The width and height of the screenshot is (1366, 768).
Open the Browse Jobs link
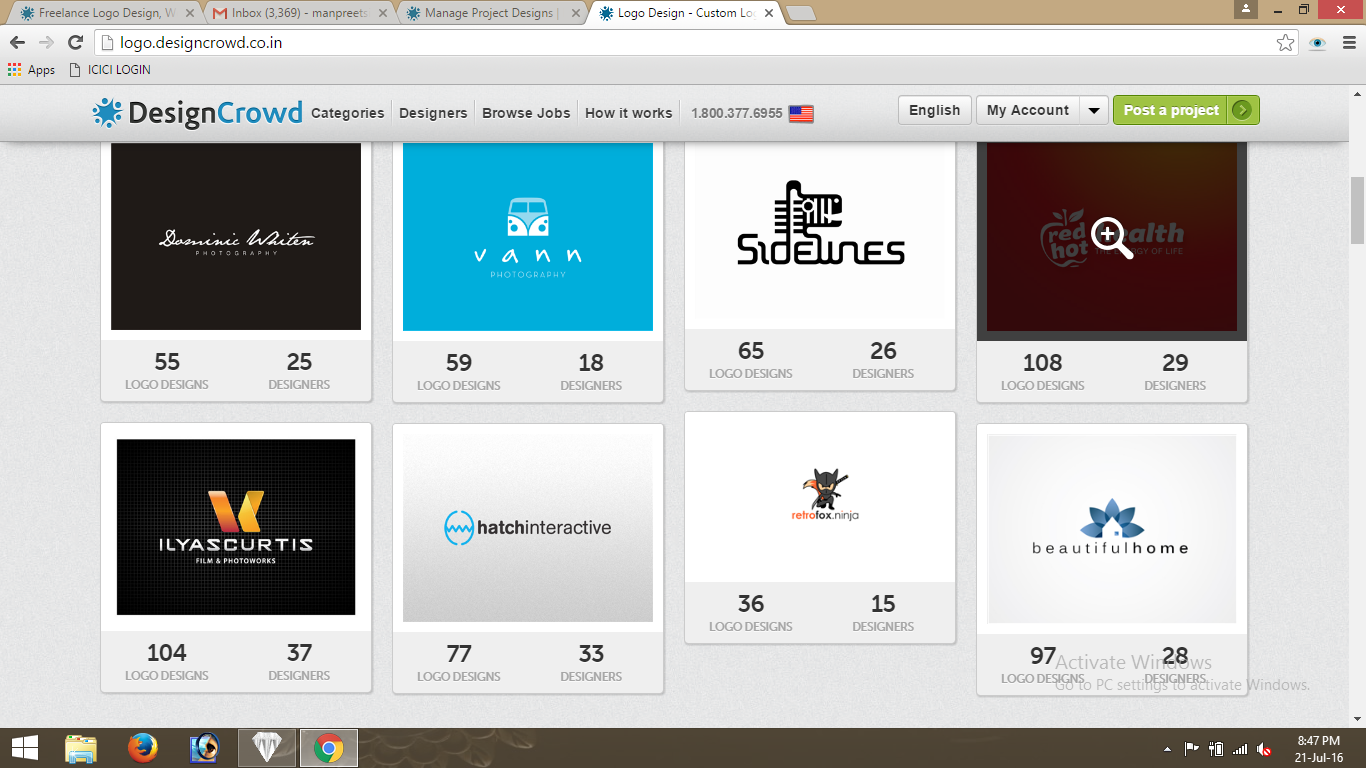[526, 113]
